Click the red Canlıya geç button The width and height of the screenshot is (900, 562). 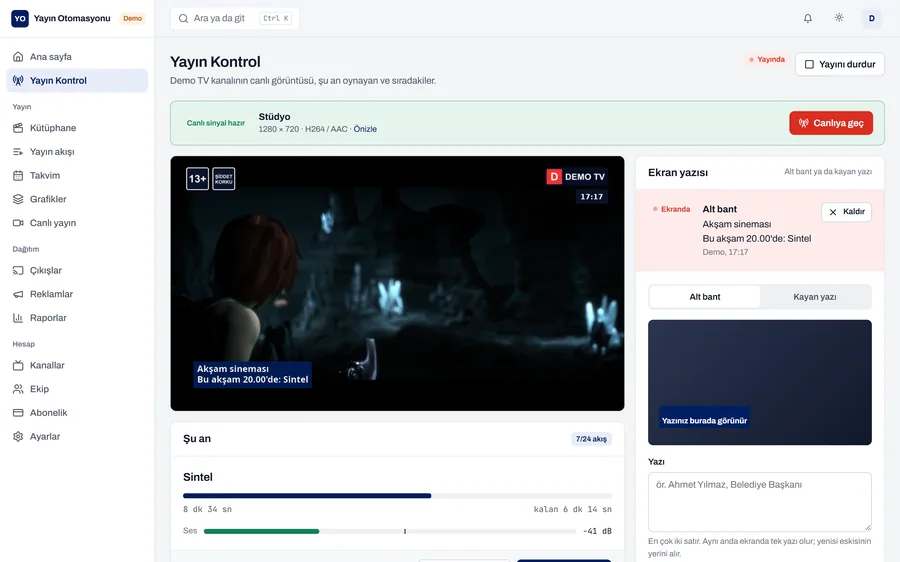831,123
